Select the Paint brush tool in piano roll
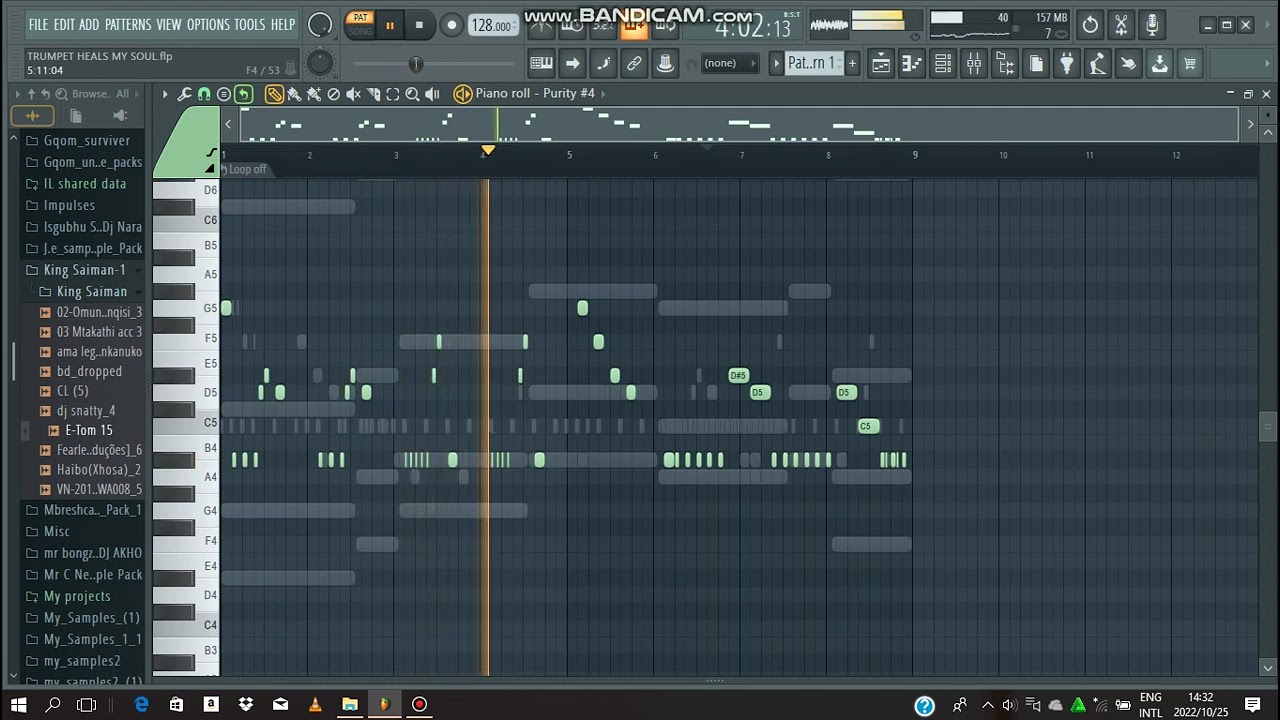 294,94
